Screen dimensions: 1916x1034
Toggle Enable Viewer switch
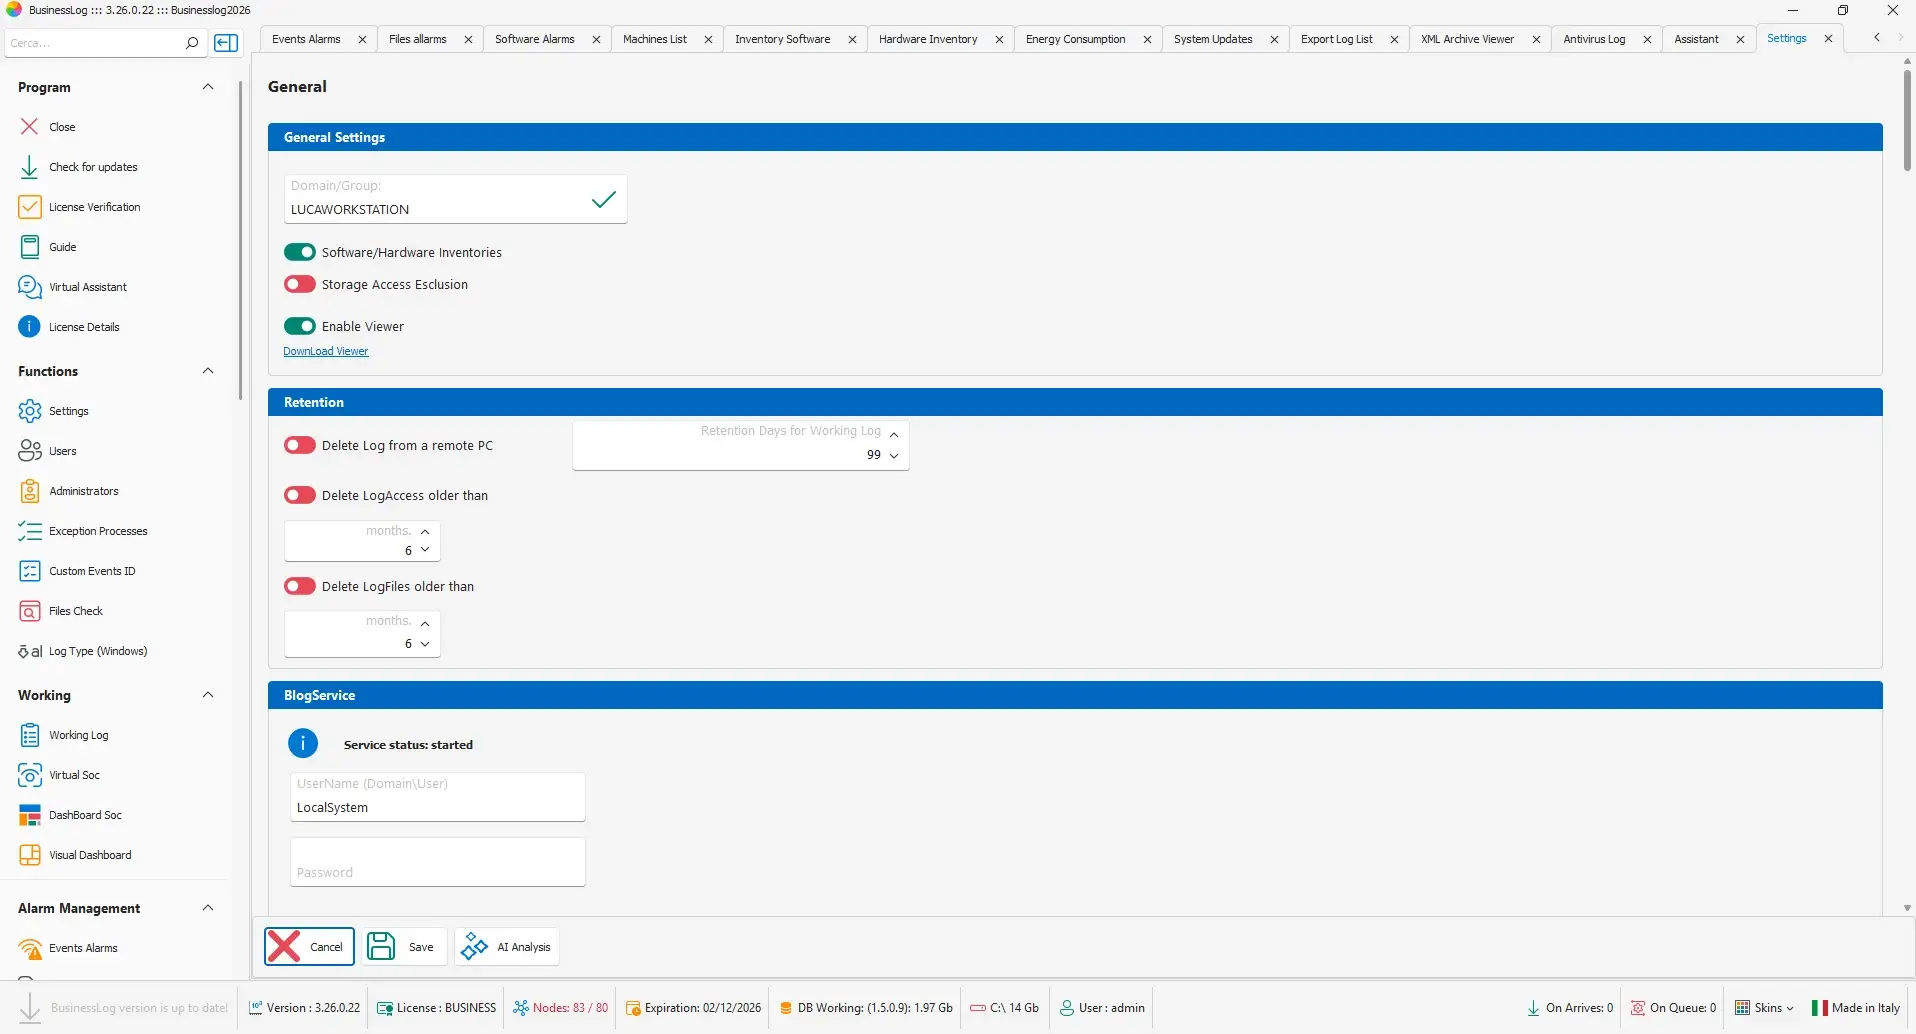click(300, 326)
